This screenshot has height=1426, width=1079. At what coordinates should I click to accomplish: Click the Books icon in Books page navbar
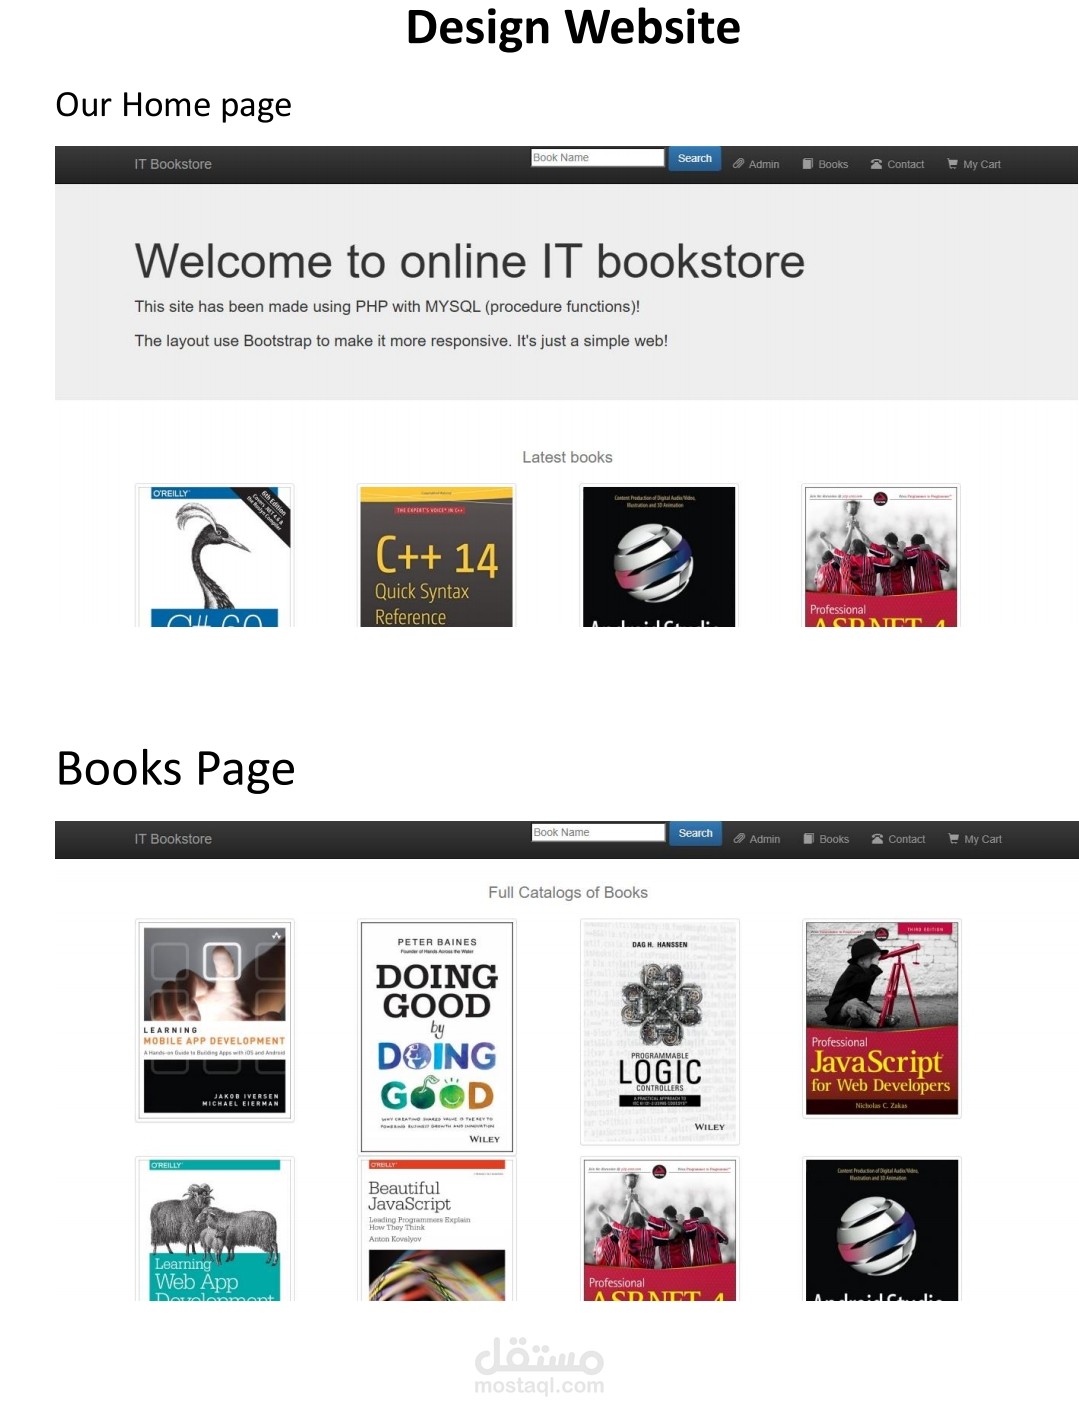tap(809, 839)
